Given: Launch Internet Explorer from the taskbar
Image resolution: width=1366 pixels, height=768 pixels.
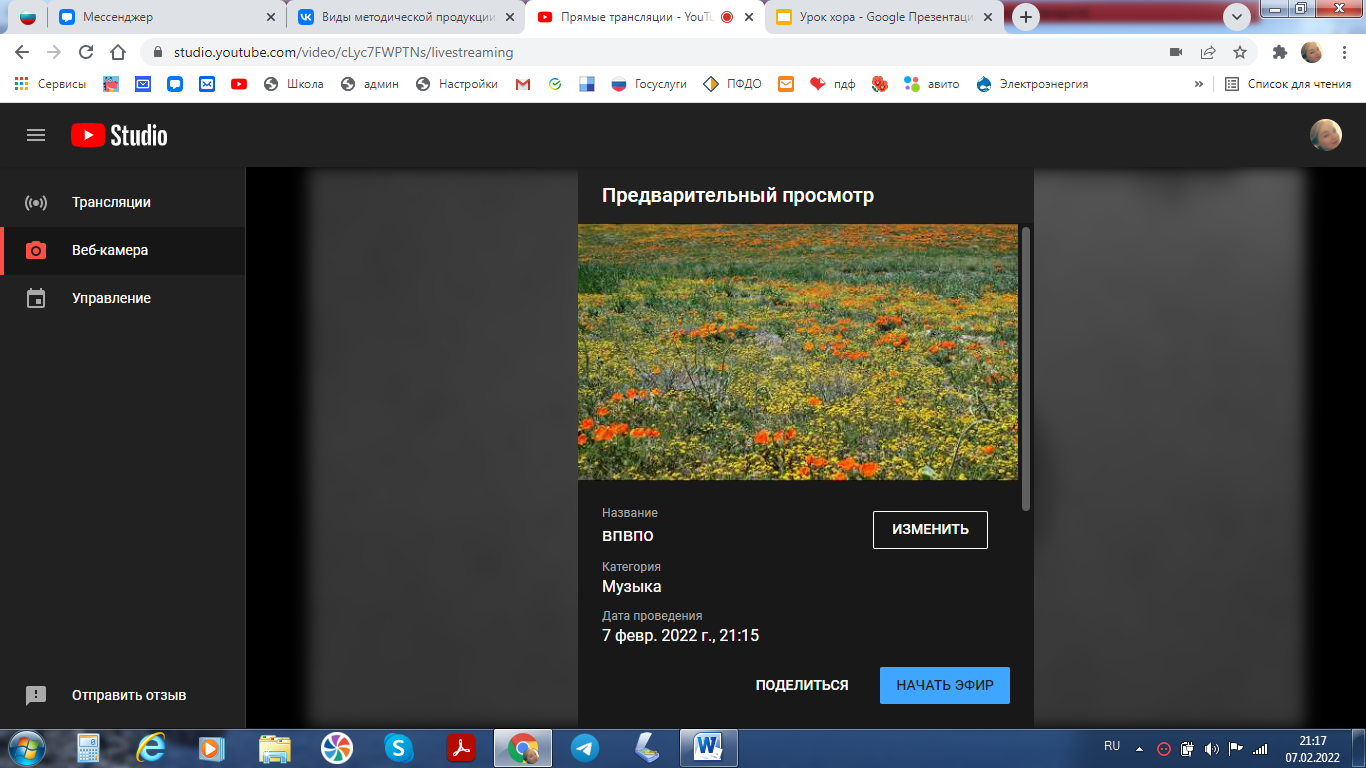Looking at the screenshot, I should (151, 748).
